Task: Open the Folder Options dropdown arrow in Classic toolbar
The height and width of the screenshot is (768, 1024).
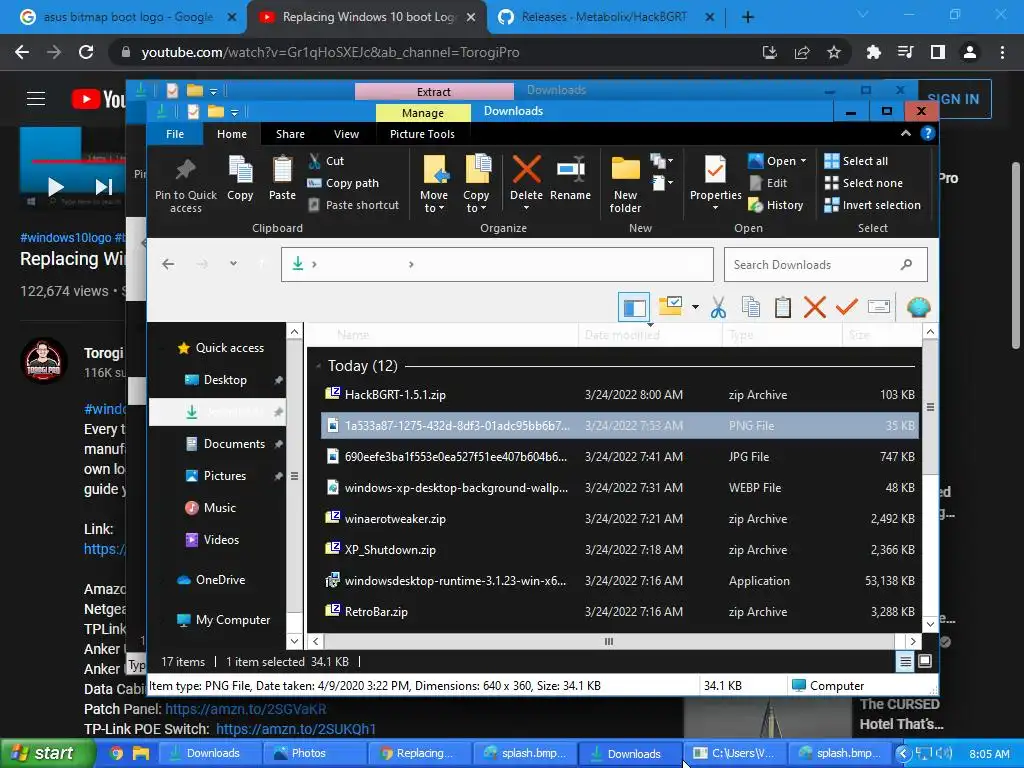Action: pos(696,306)
